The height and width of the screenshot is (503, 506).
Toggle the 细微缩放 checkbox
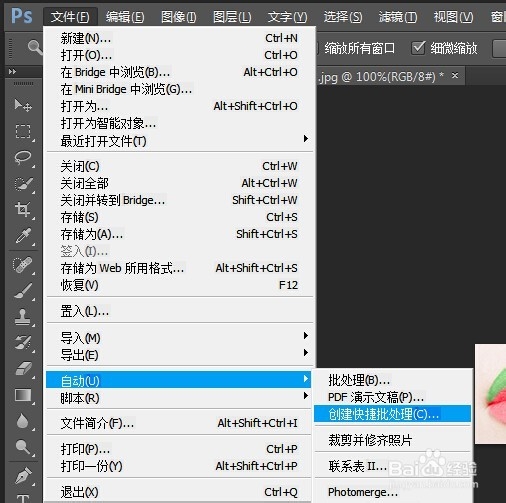[x=418, y=48]
